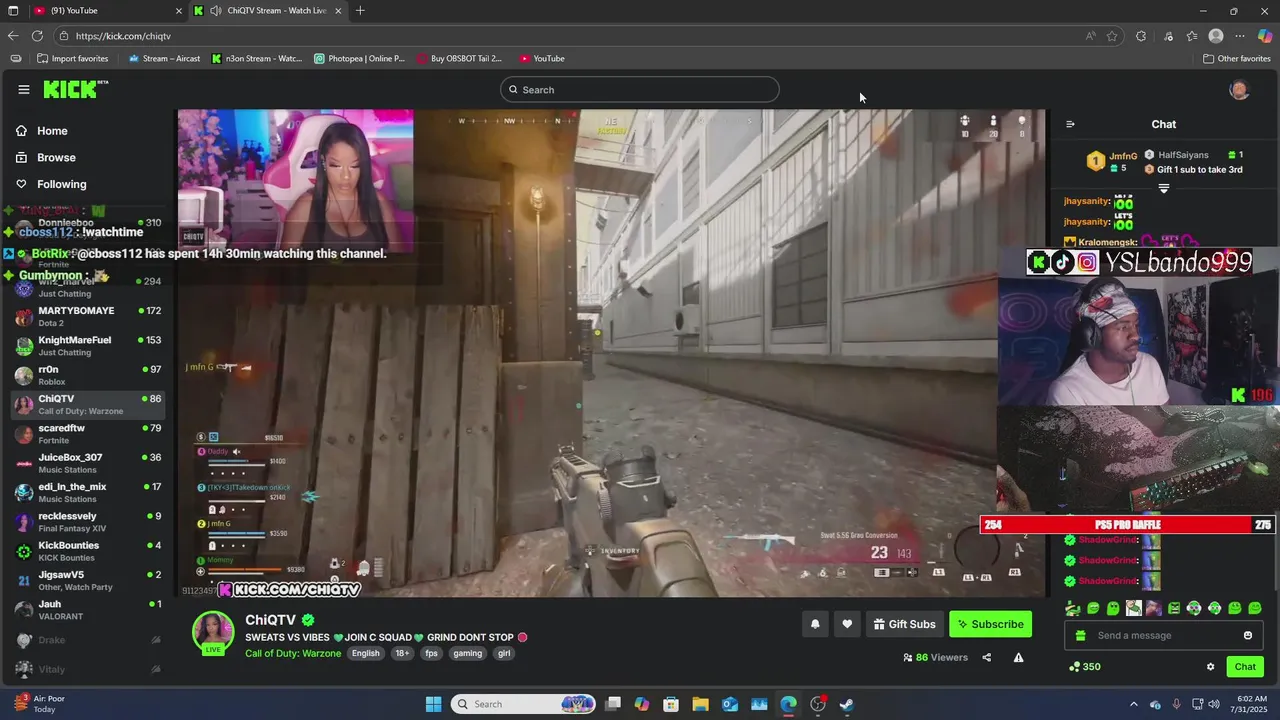This screenshot has height=720, width=1280.
Task: Open Jauh VALORANT channel
Action: 88,610
